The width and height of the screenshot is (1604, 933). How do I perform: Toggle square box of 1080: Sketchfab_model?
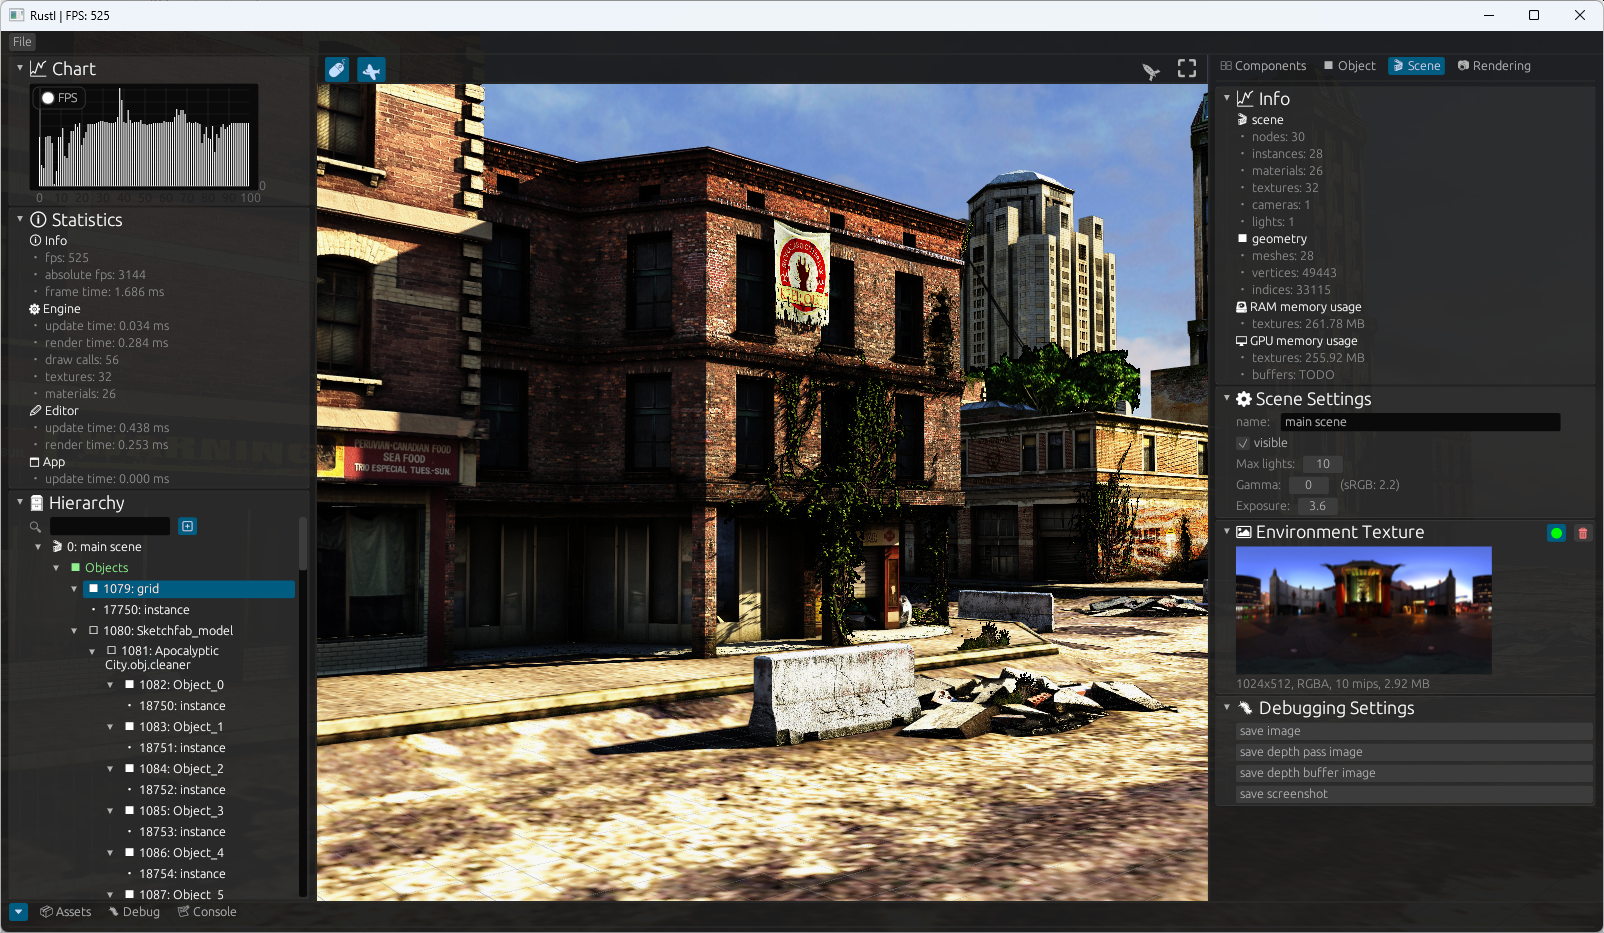tap(94, 631)
